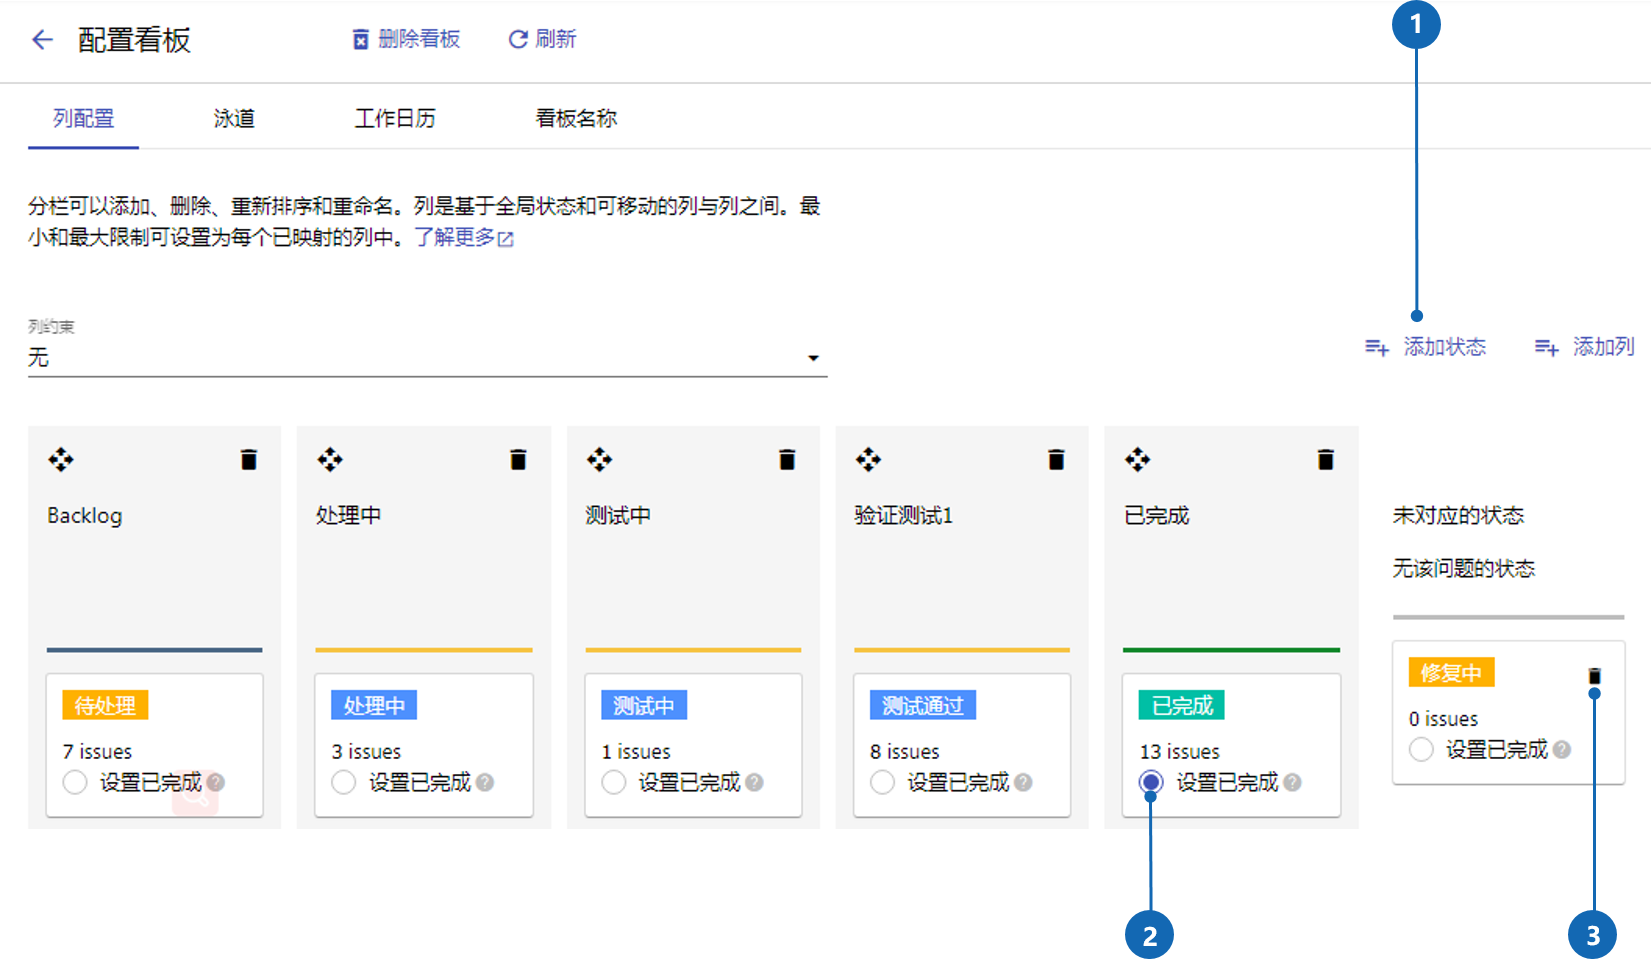This screenshot has width=1651, height=967.
Task: Click the 0 issues count text
Action: click(1444, 719)
